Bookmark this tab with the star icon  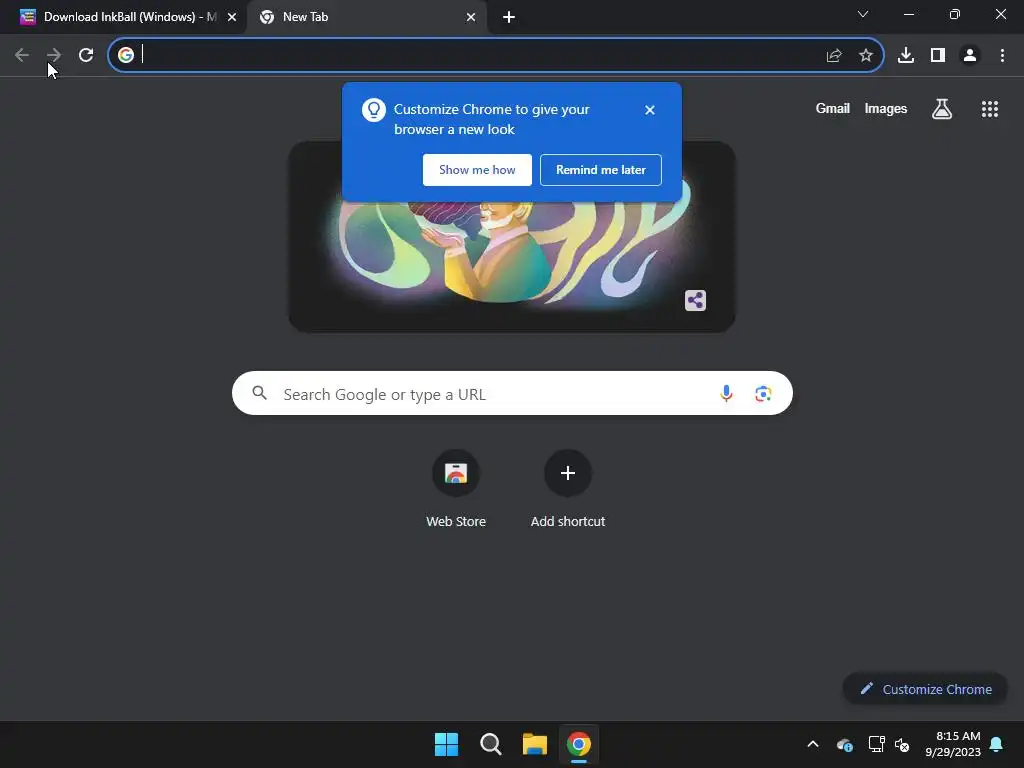click(866, 56)
